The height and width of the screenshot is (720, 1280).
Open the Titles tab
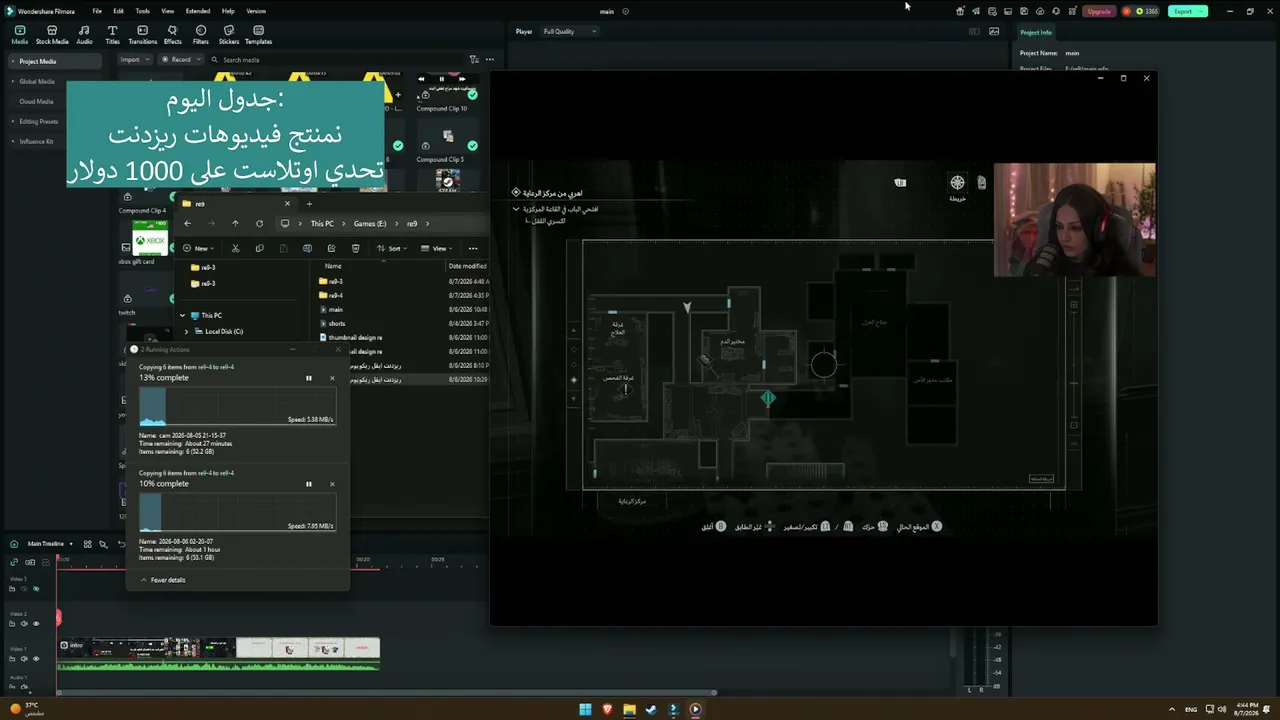click(x=112, y=35)
